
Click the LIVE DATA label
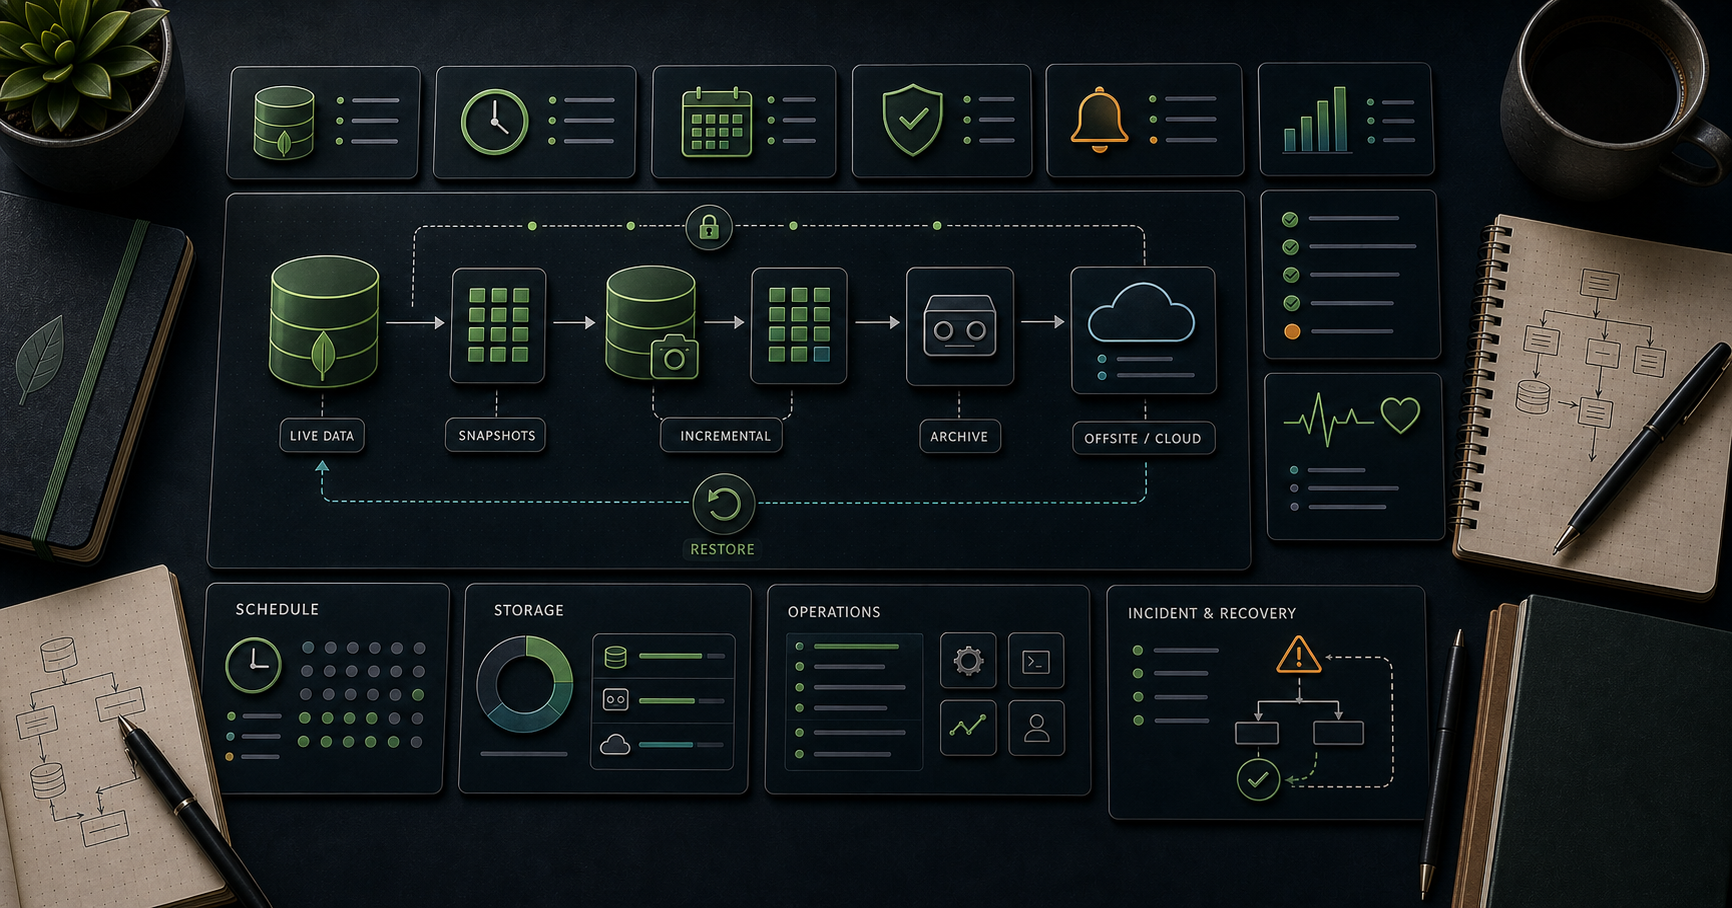[322, 436]
